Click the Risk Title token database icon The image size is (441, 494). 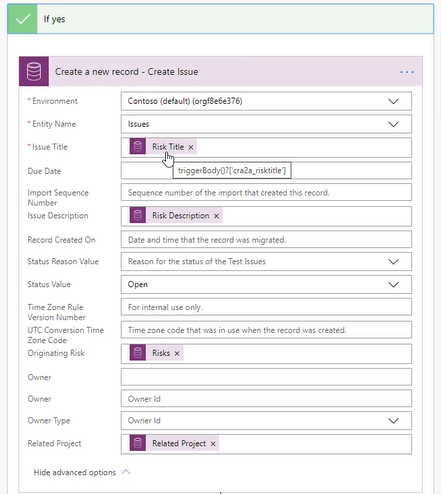tap(138, 147)
